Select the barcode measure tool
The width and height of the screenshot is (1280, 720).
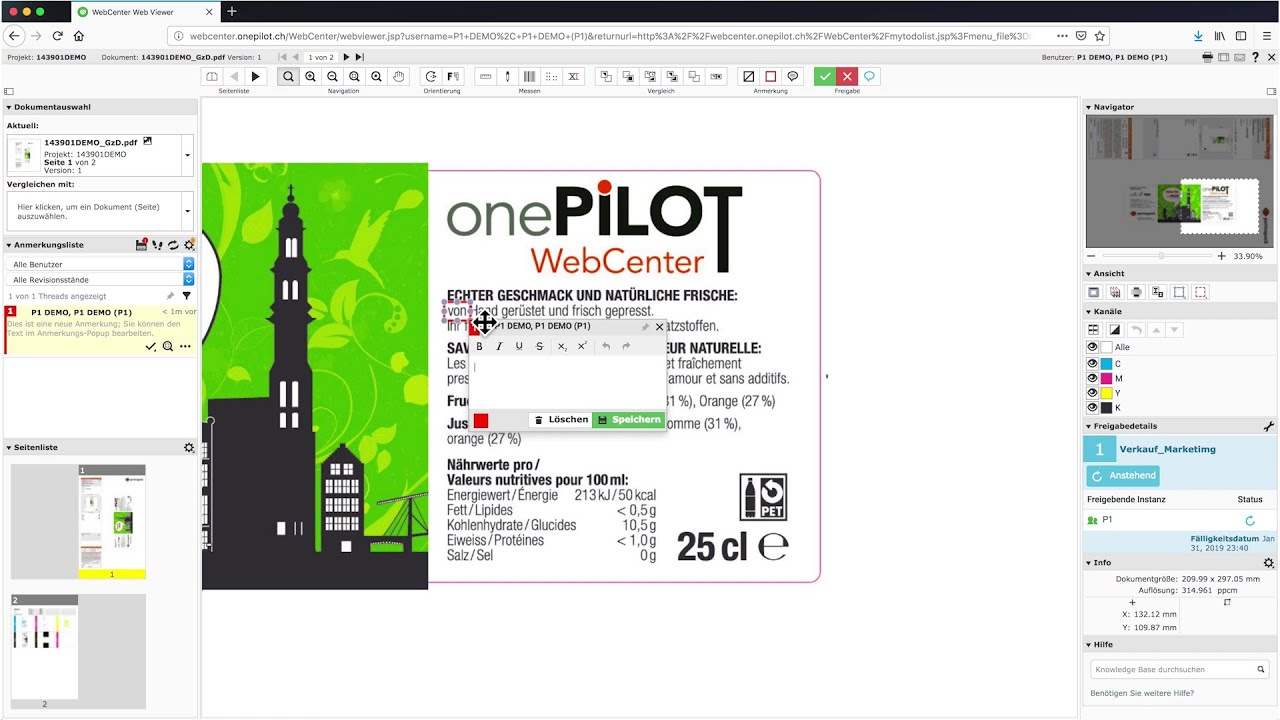(x=530, y=76)
